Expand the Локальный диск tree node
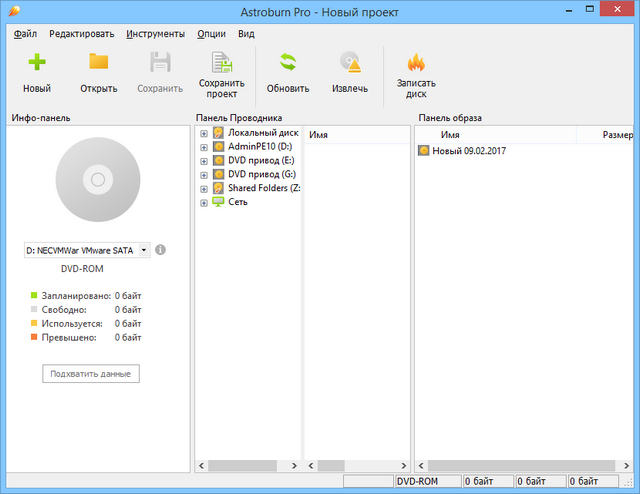 204,133
